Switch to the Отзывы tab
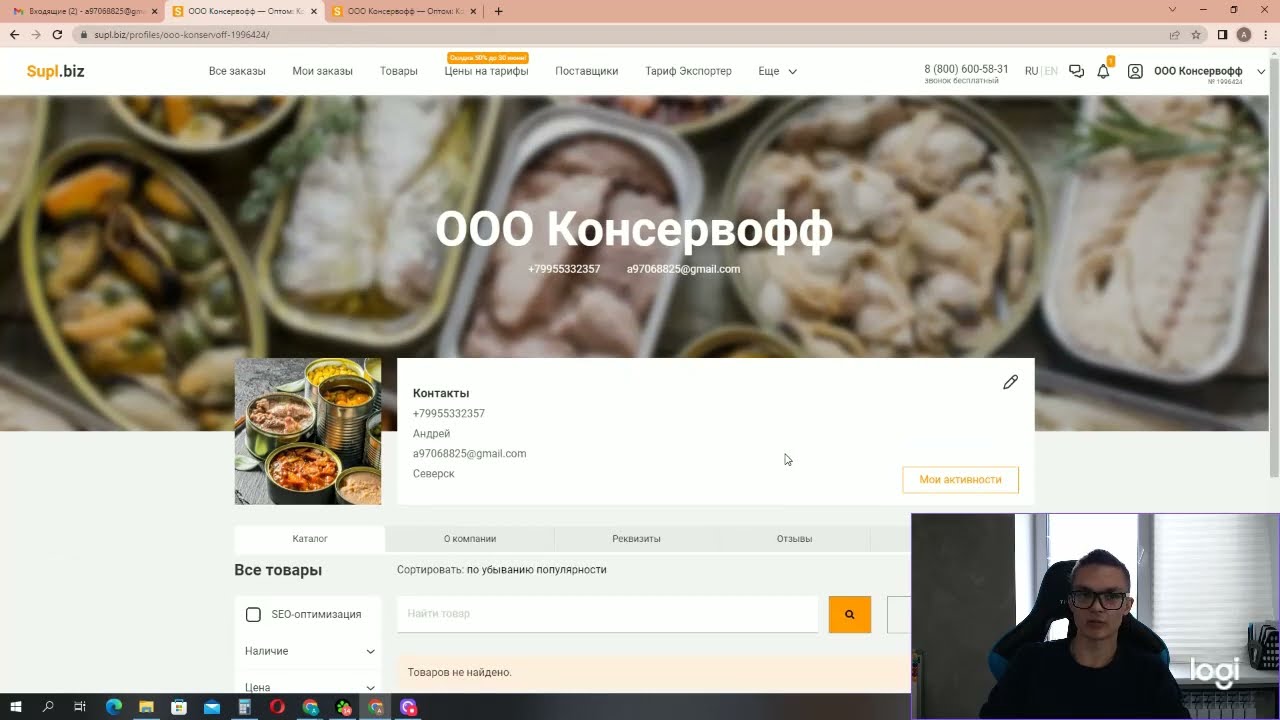The width and height of the screenshot is (1280, 720). click(x=794, y=539)
